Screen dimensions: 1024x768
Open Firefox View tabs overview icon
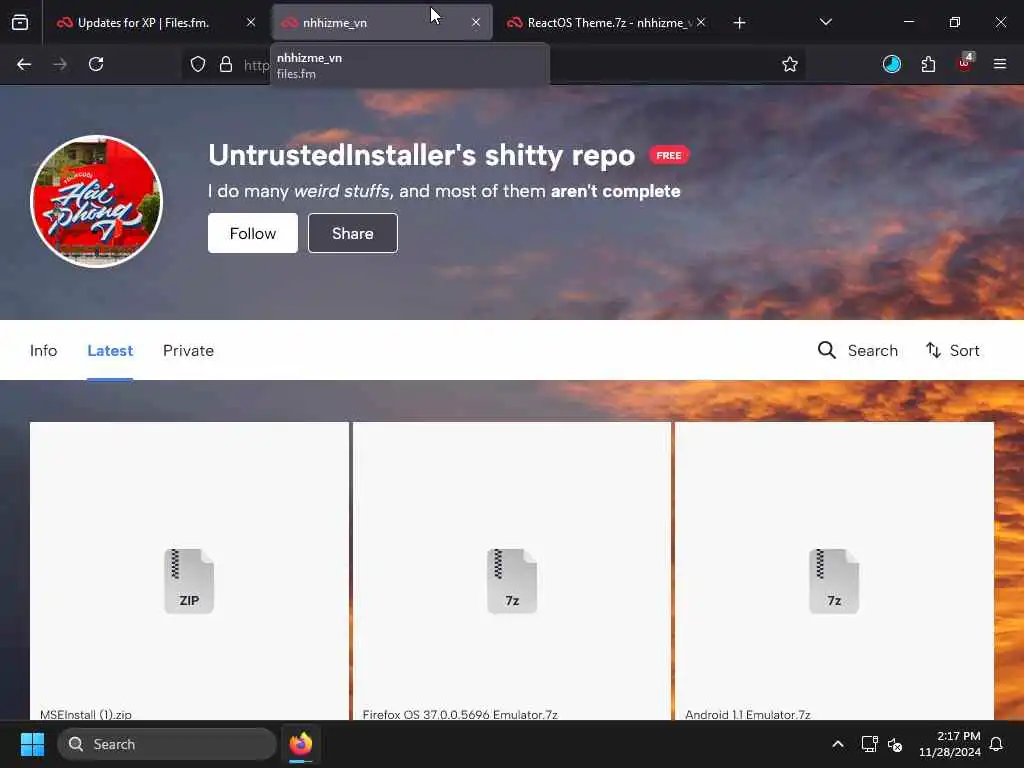20,23
